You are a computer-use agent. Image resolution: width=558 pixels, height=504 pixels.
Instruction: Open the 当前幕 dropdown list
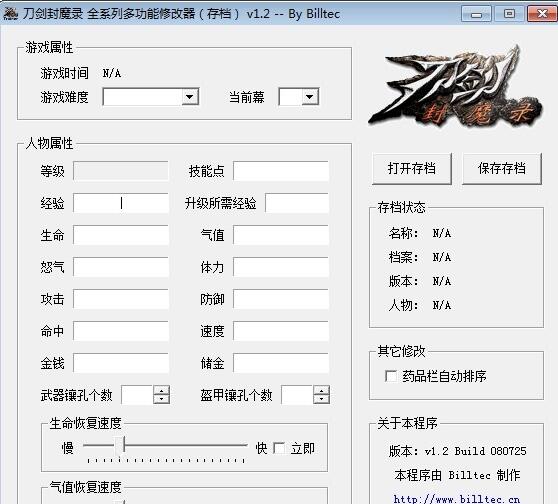point(310,97)
